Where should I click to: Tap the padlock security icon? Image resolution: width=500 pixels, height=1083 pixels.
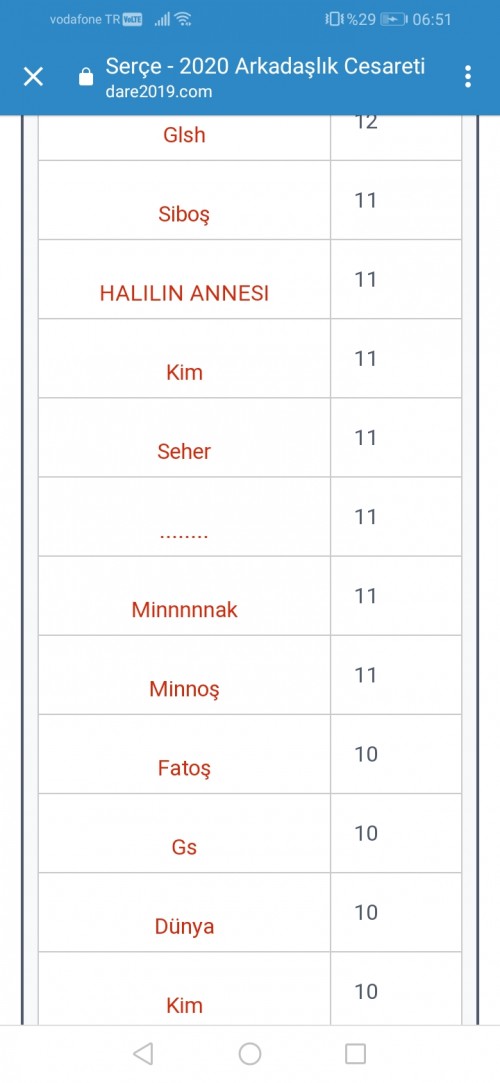86,76
